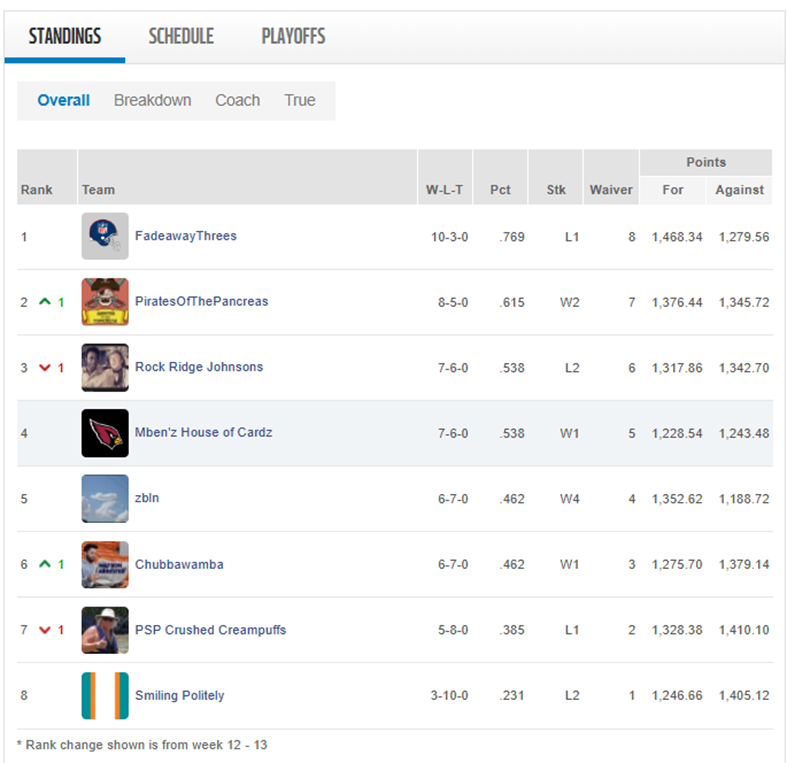Click the 1,228.54 points for value
The height and width of the screenshot is (763, 787).
click(677, 433)
